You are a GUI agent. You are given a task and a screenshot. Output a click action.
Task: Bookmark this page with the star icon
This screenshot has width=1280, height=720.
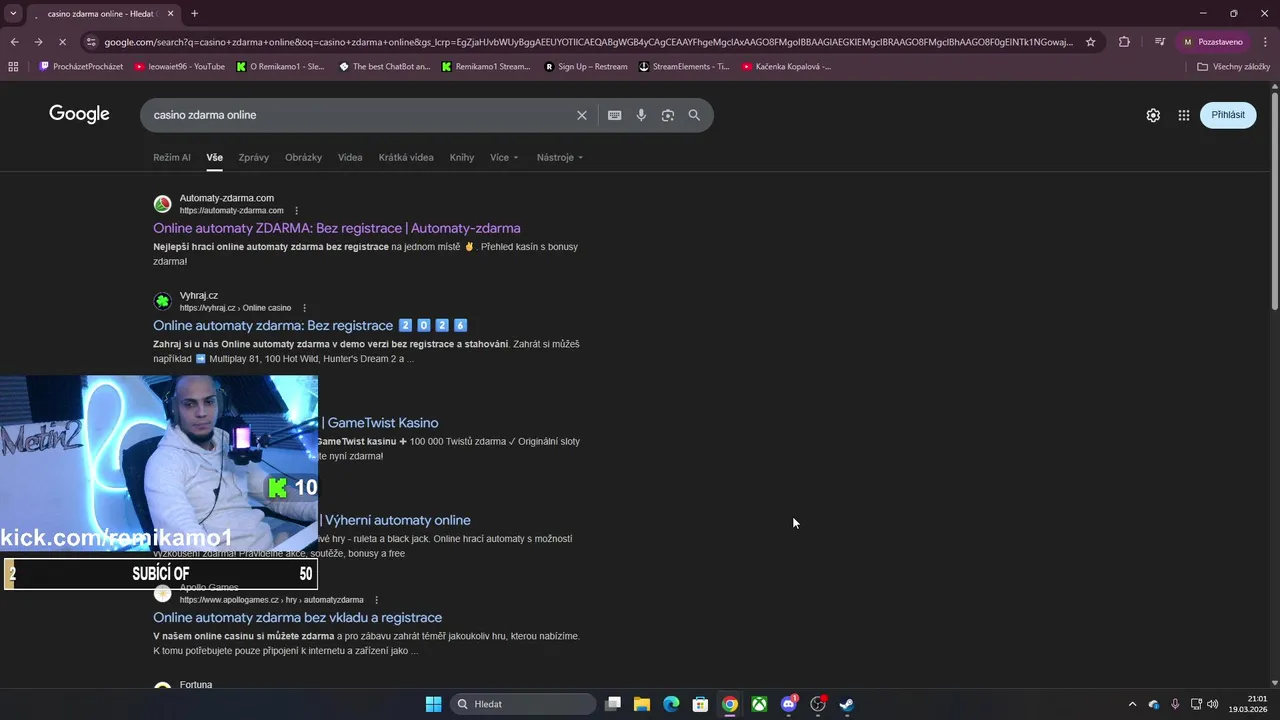[x=1091, y=42]
